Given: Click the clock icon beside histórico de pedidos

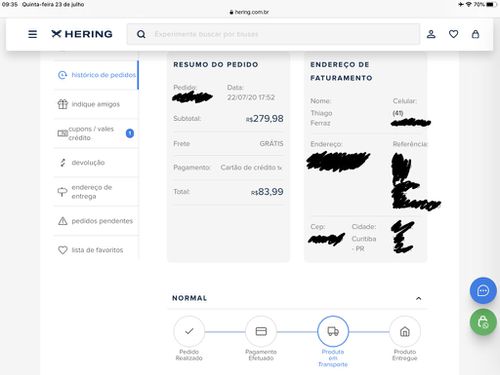Looking at the screenshot, I should tap(62, 75).
